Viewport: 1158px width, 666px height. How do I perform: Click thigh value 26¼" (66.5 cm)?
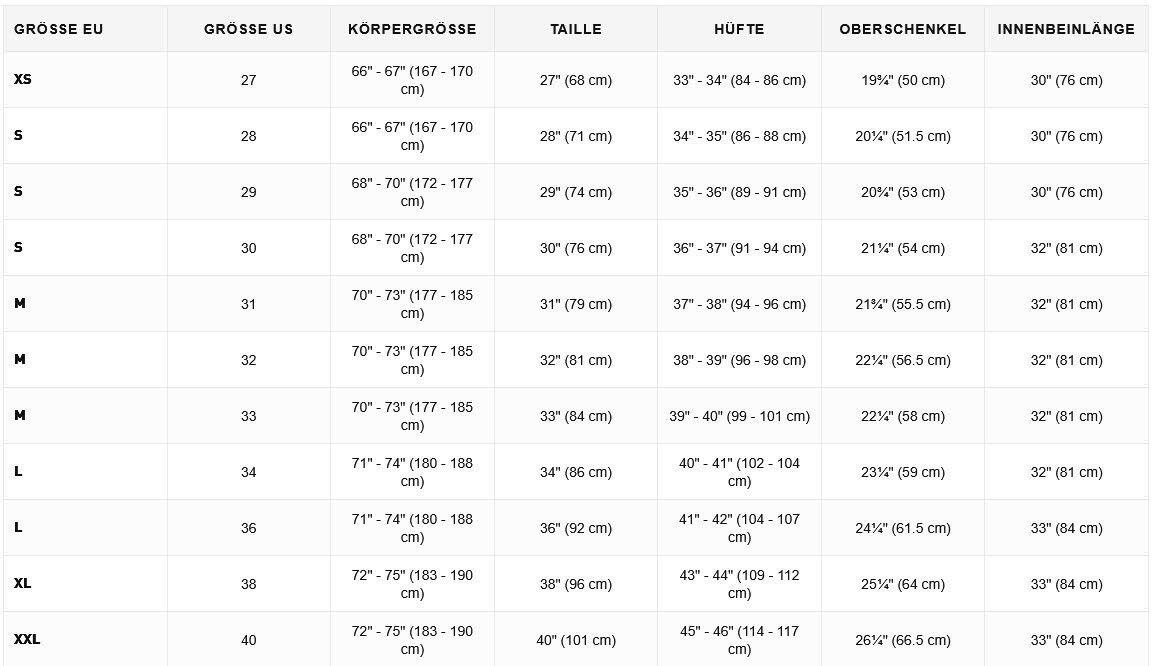pyautogui.click(x=902, y=640)
